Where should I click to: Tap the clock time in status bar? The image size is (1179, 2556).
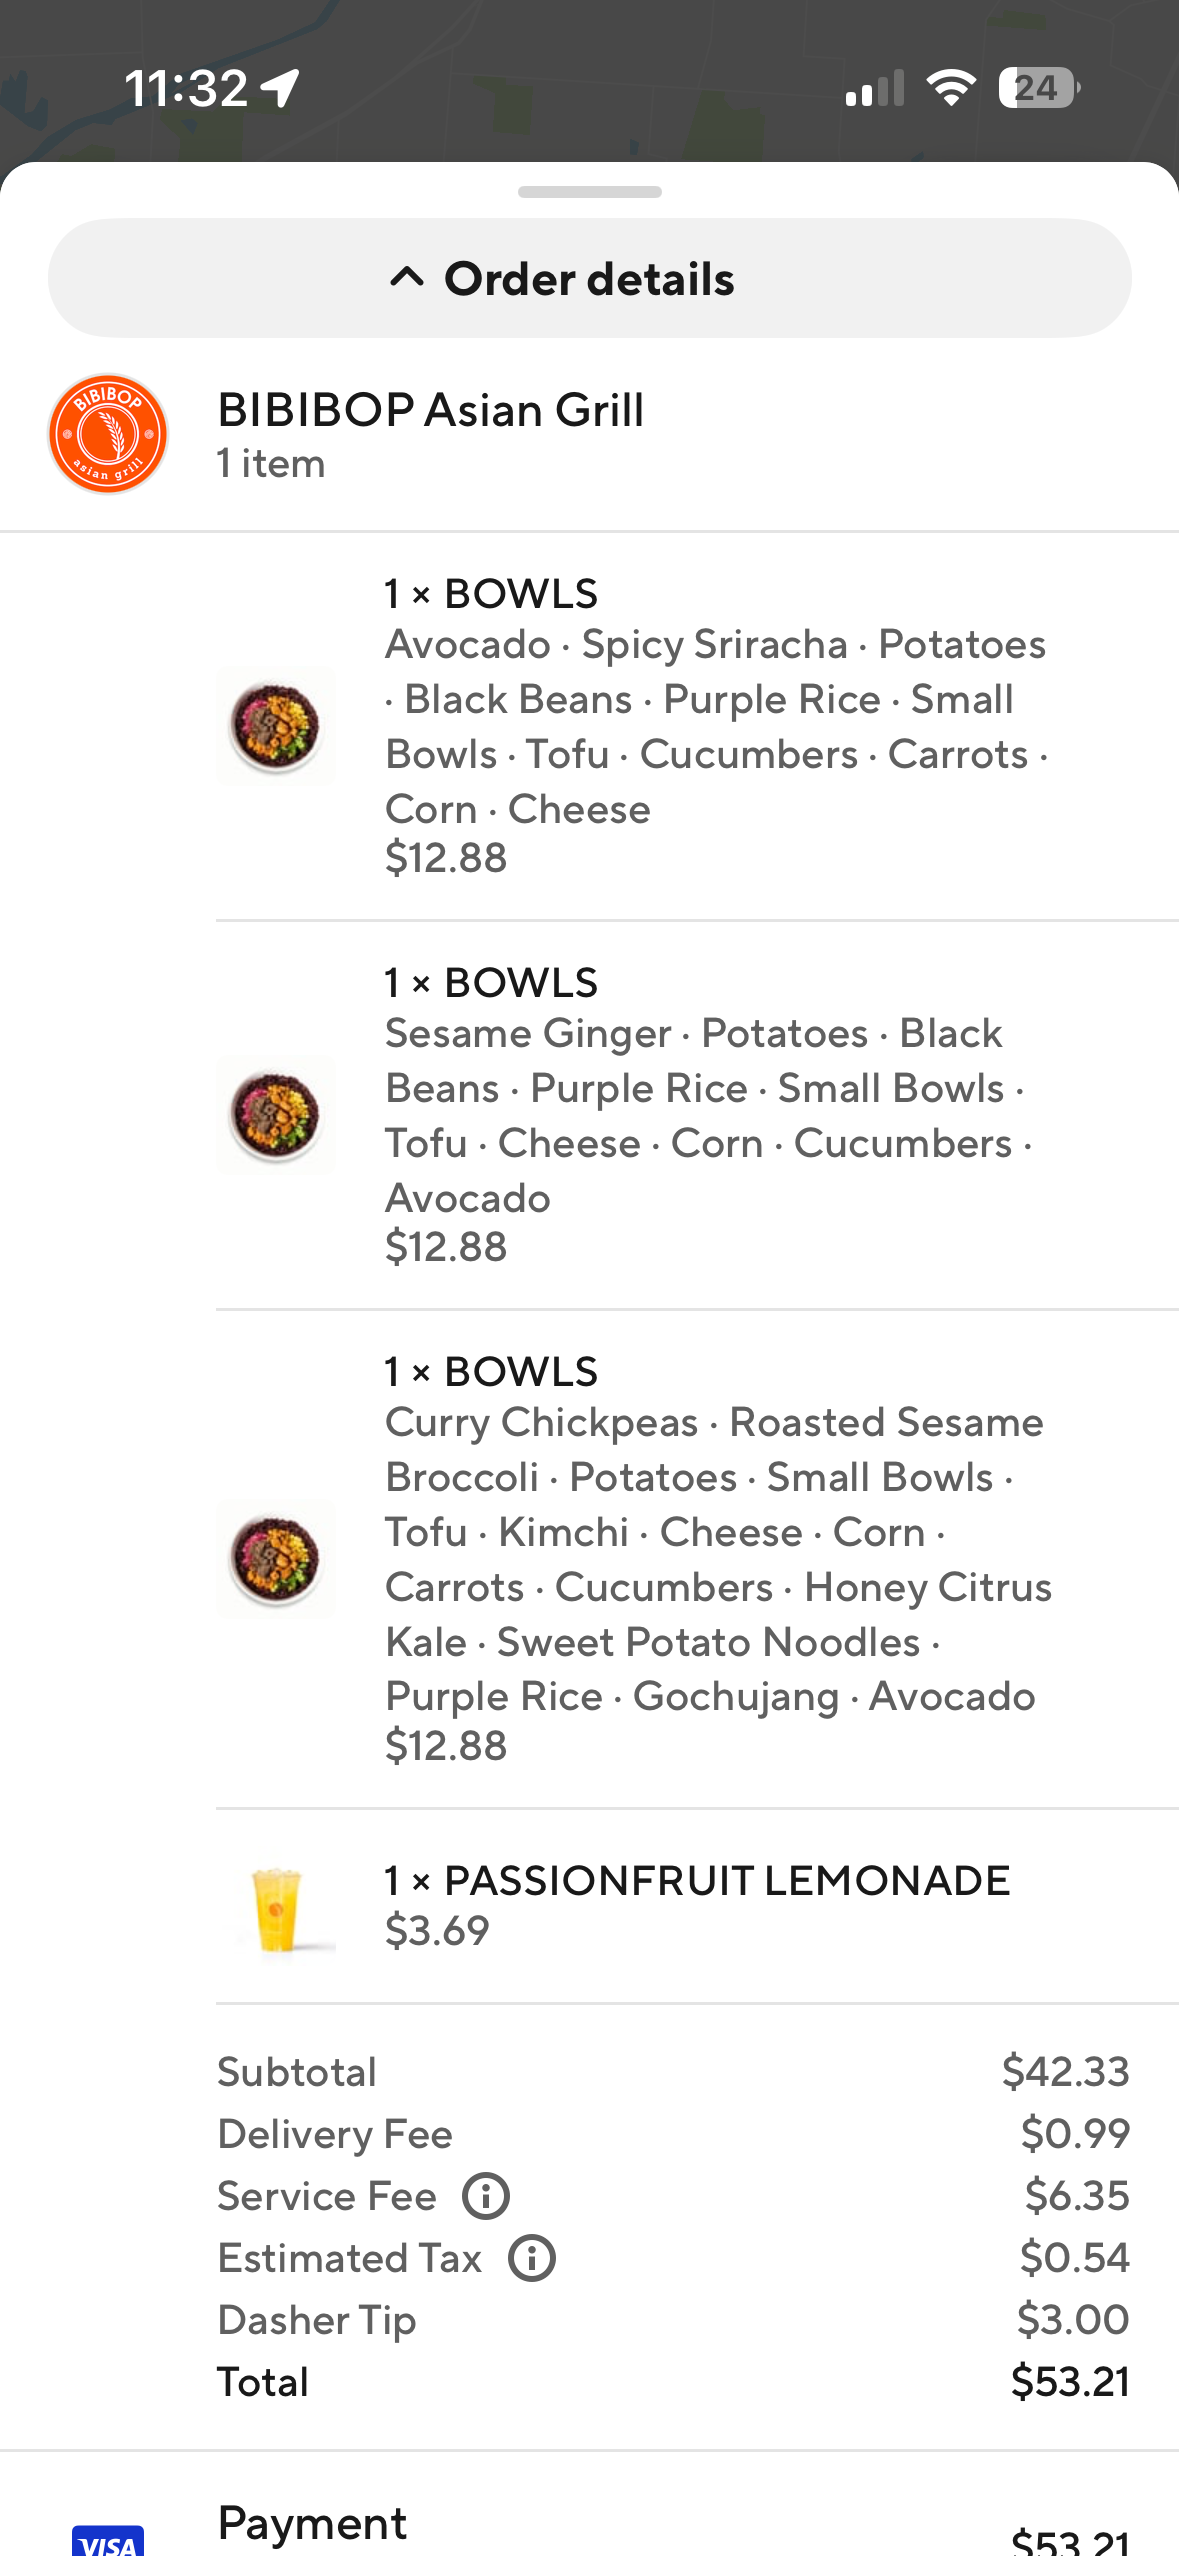[x=187, y=88]
